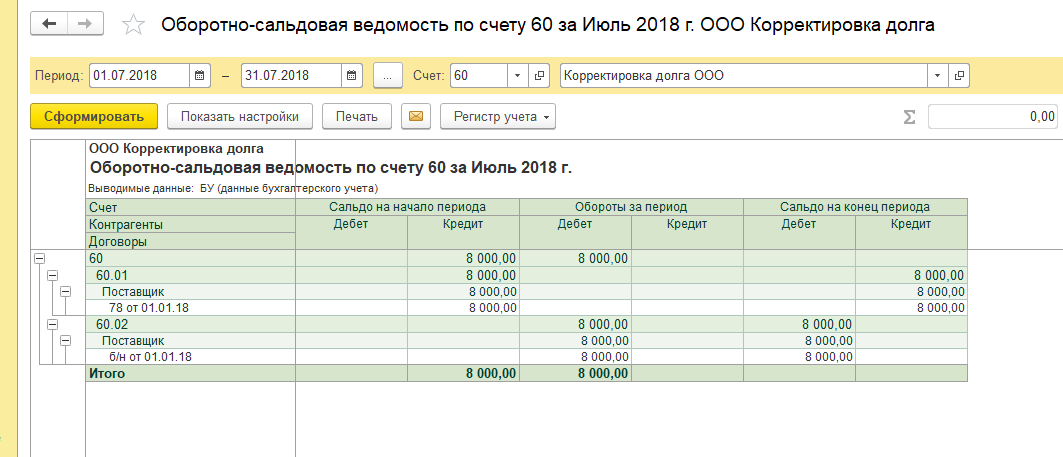1063x457 pixels.
Task: Select row б/н от 01.01.18
Action: click(x=190, y=357)
